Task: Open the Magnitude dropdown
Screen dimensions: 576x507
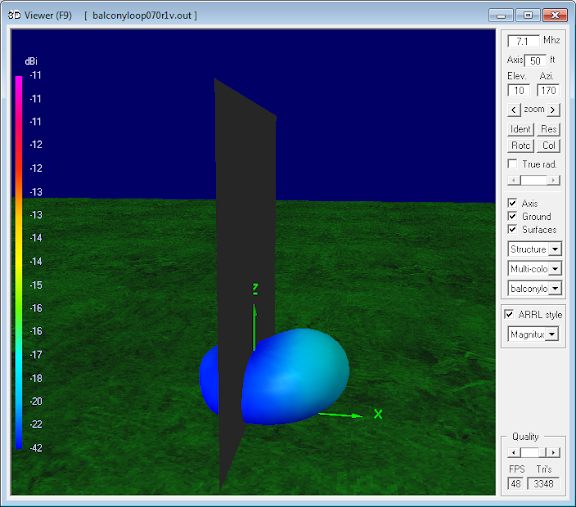Action: coord(533,334)
